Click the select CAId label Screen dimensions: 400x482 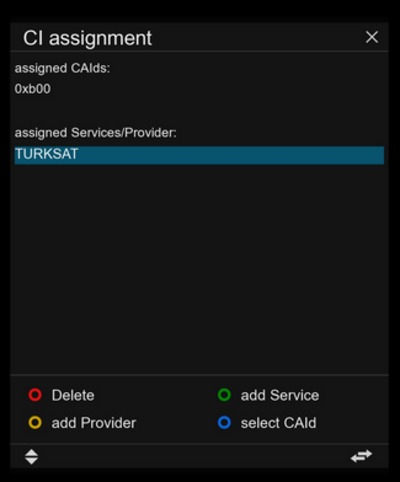click(278, 423)
